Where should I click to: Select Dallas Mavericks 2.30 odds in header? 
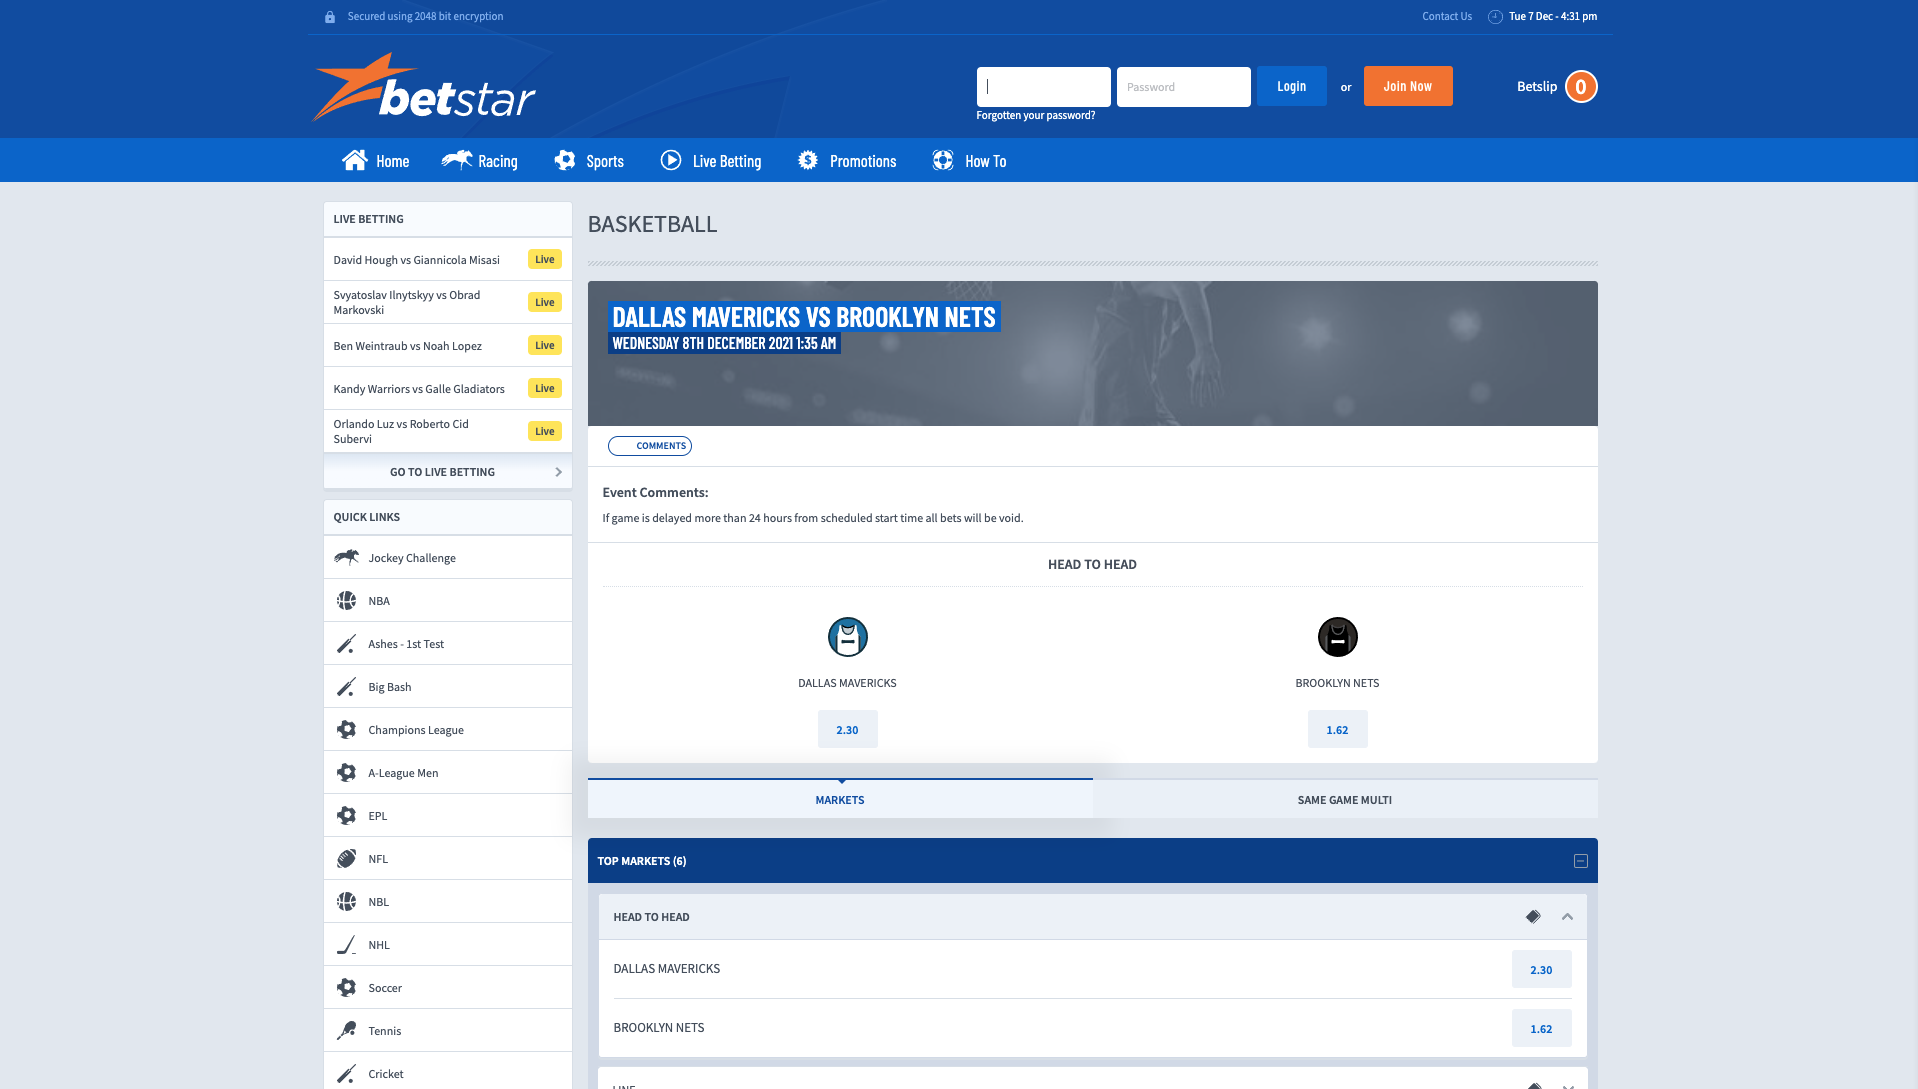(847, 729)
